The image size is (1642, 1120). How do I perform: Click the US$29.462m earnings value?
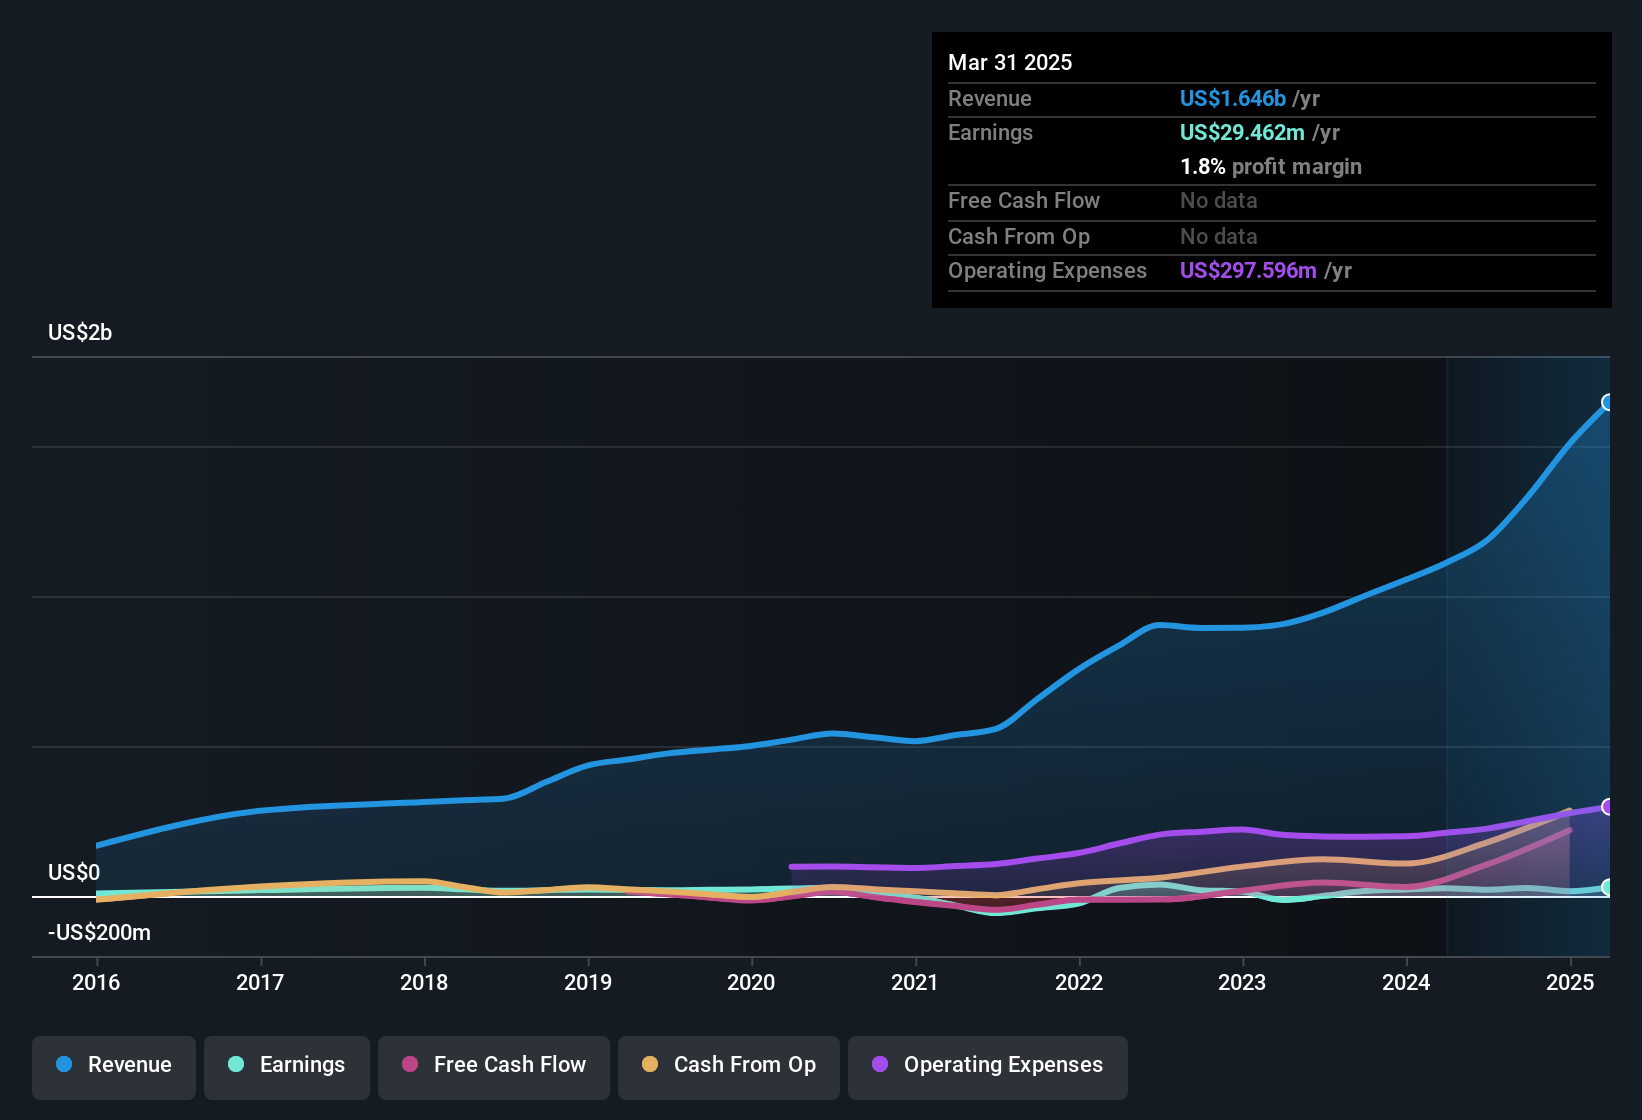pyautogui.click(x=1242, y=132)
